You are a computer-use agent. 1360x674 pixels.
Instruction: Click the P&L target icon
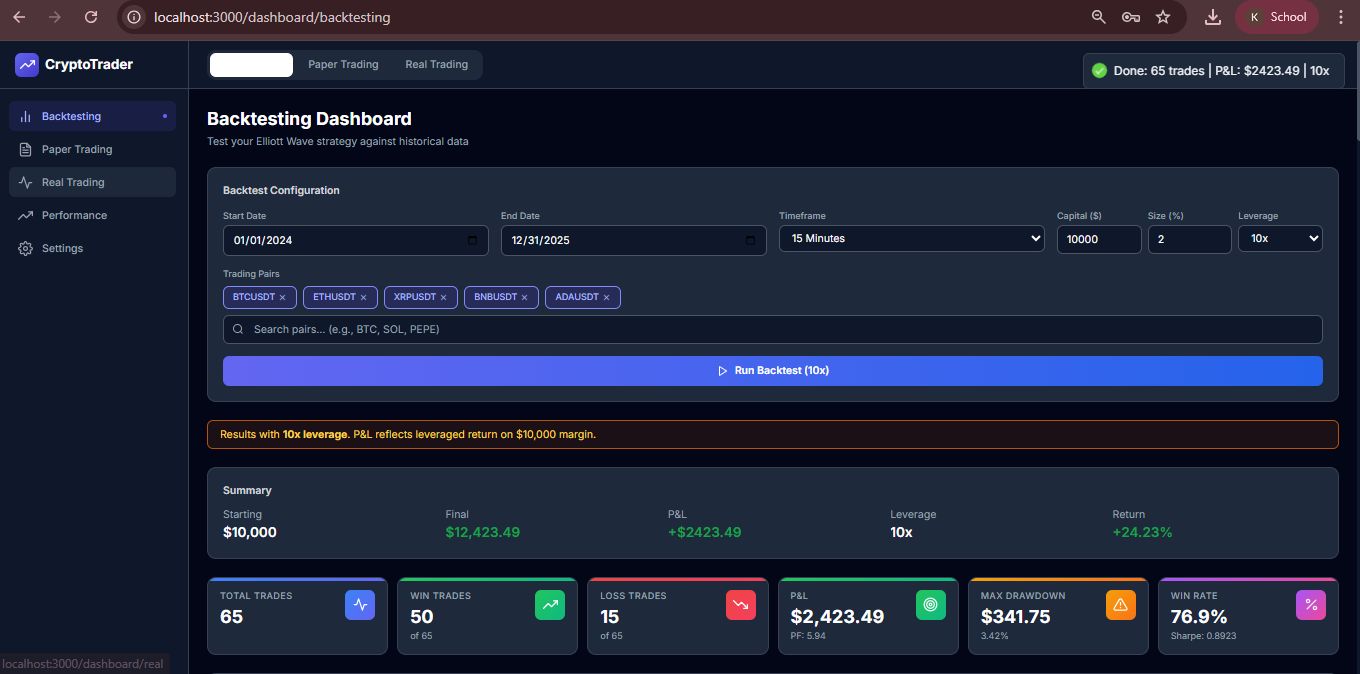point(930,605)
